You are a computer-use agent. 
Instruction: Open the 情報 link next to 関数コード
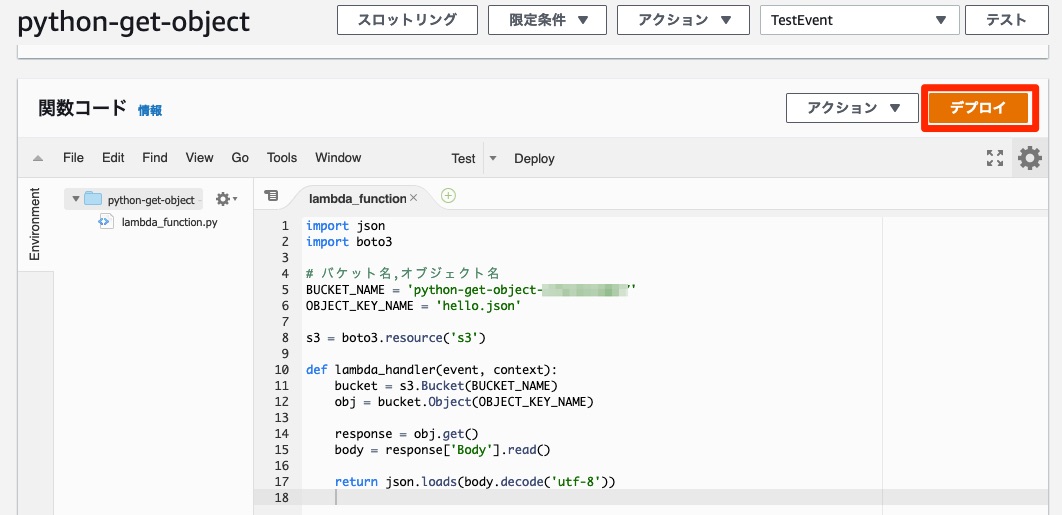(x=150, y=110)
